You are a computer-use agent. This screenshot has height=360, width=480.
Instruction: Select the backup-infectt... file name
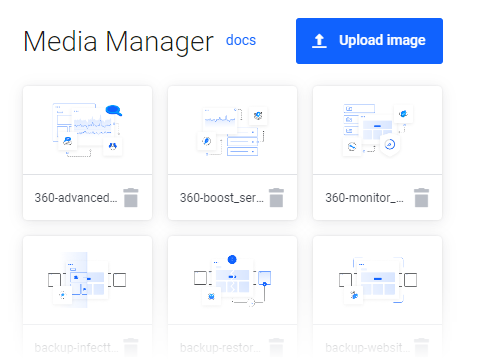(x=76, y=348)
